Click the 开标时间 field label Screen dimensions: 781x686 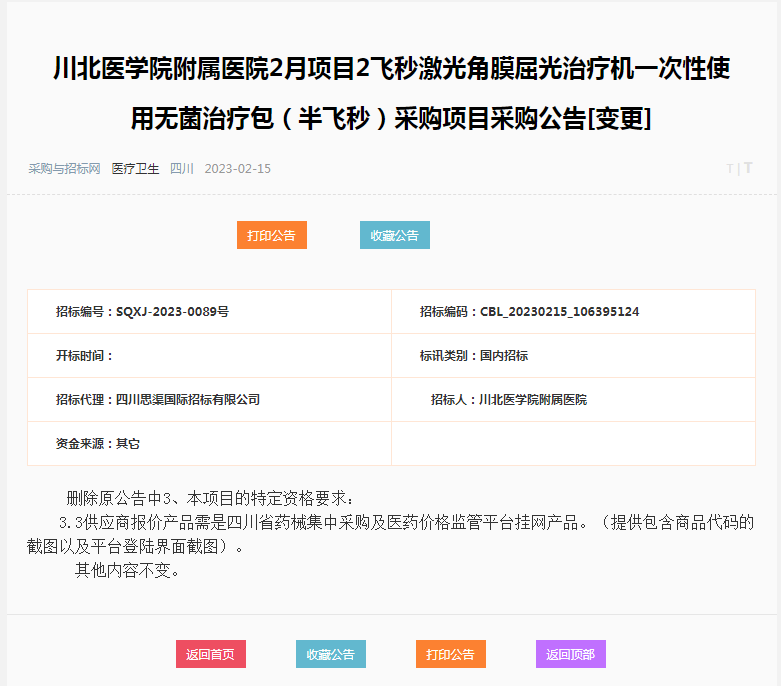tap(84, 356)
